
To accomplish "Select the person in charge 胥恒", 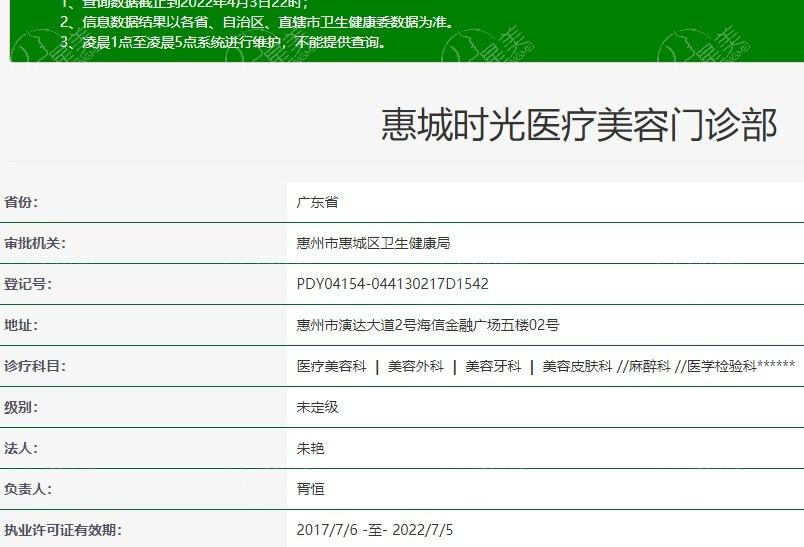I will pyautogui.click(x=310, y=489).
